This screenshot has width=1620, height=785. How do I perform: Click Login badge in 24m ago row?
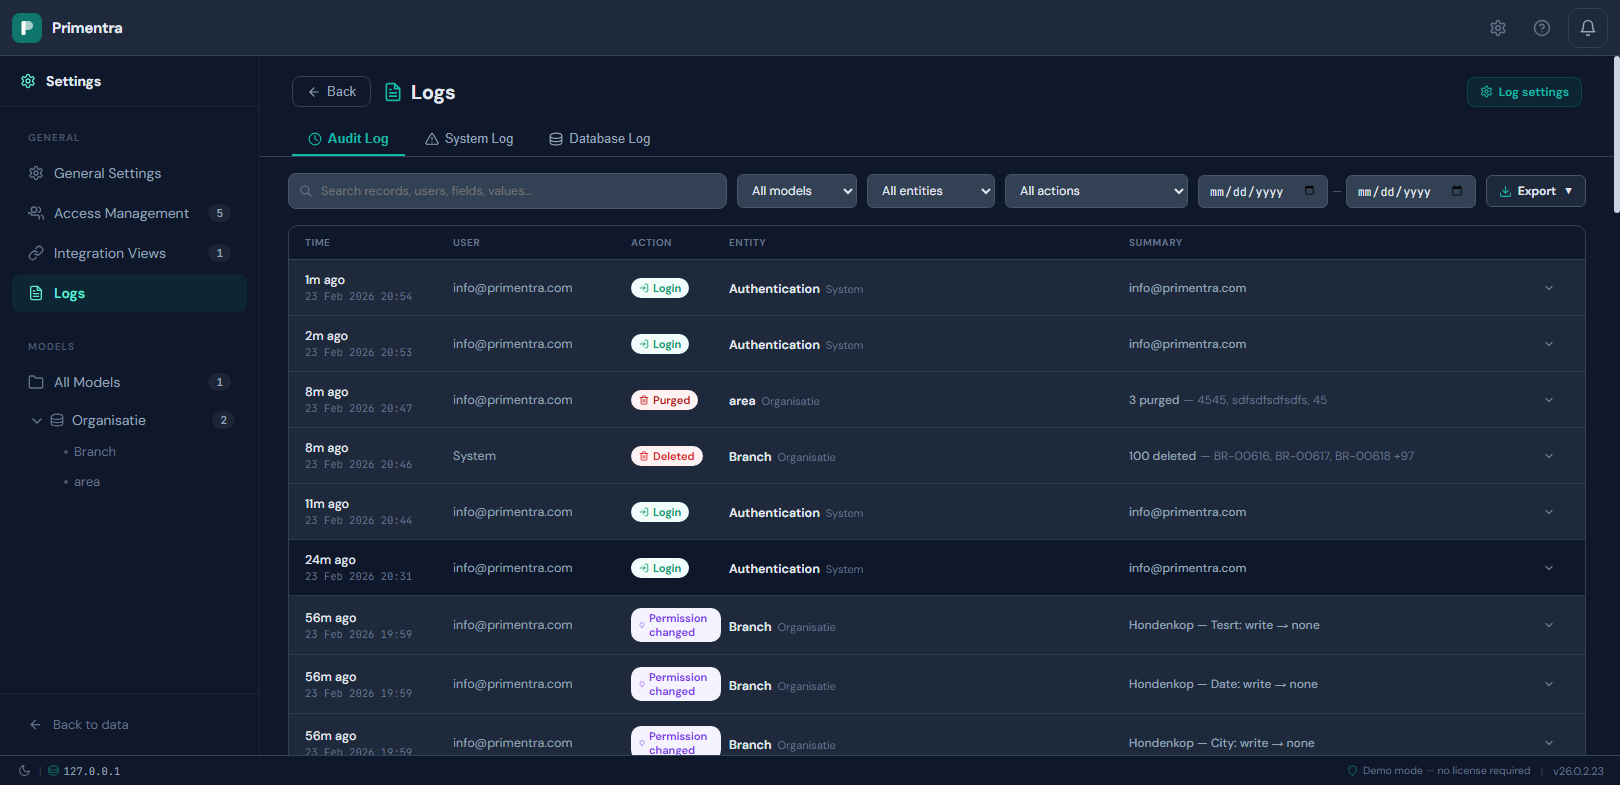pyautogui.click(x=660, y=568)
